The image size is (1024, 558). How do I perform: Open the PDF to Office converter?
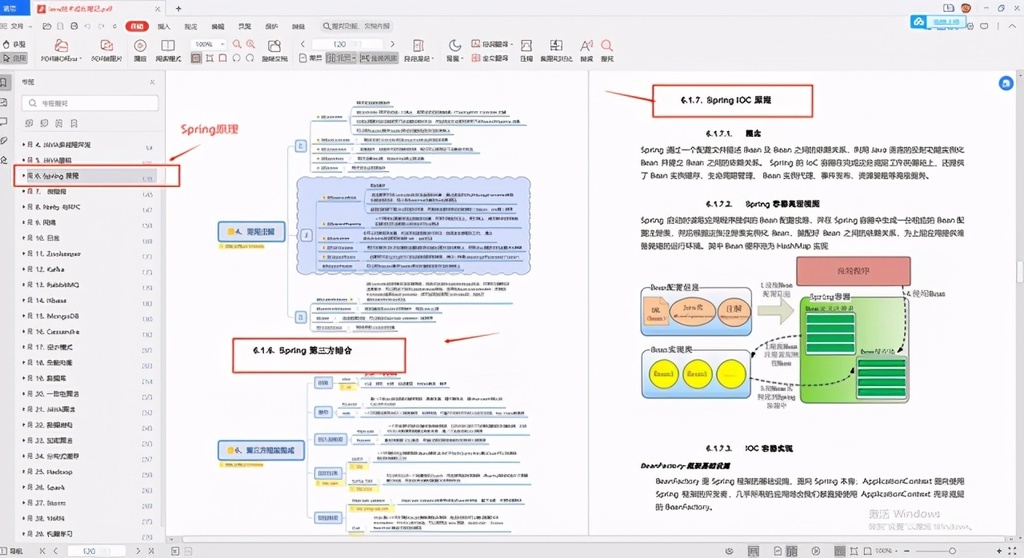(61, 50)
